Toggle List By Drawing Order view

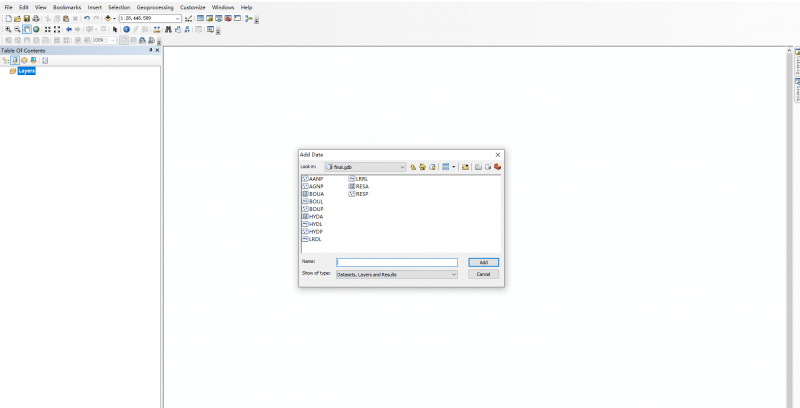click(5, 60)
